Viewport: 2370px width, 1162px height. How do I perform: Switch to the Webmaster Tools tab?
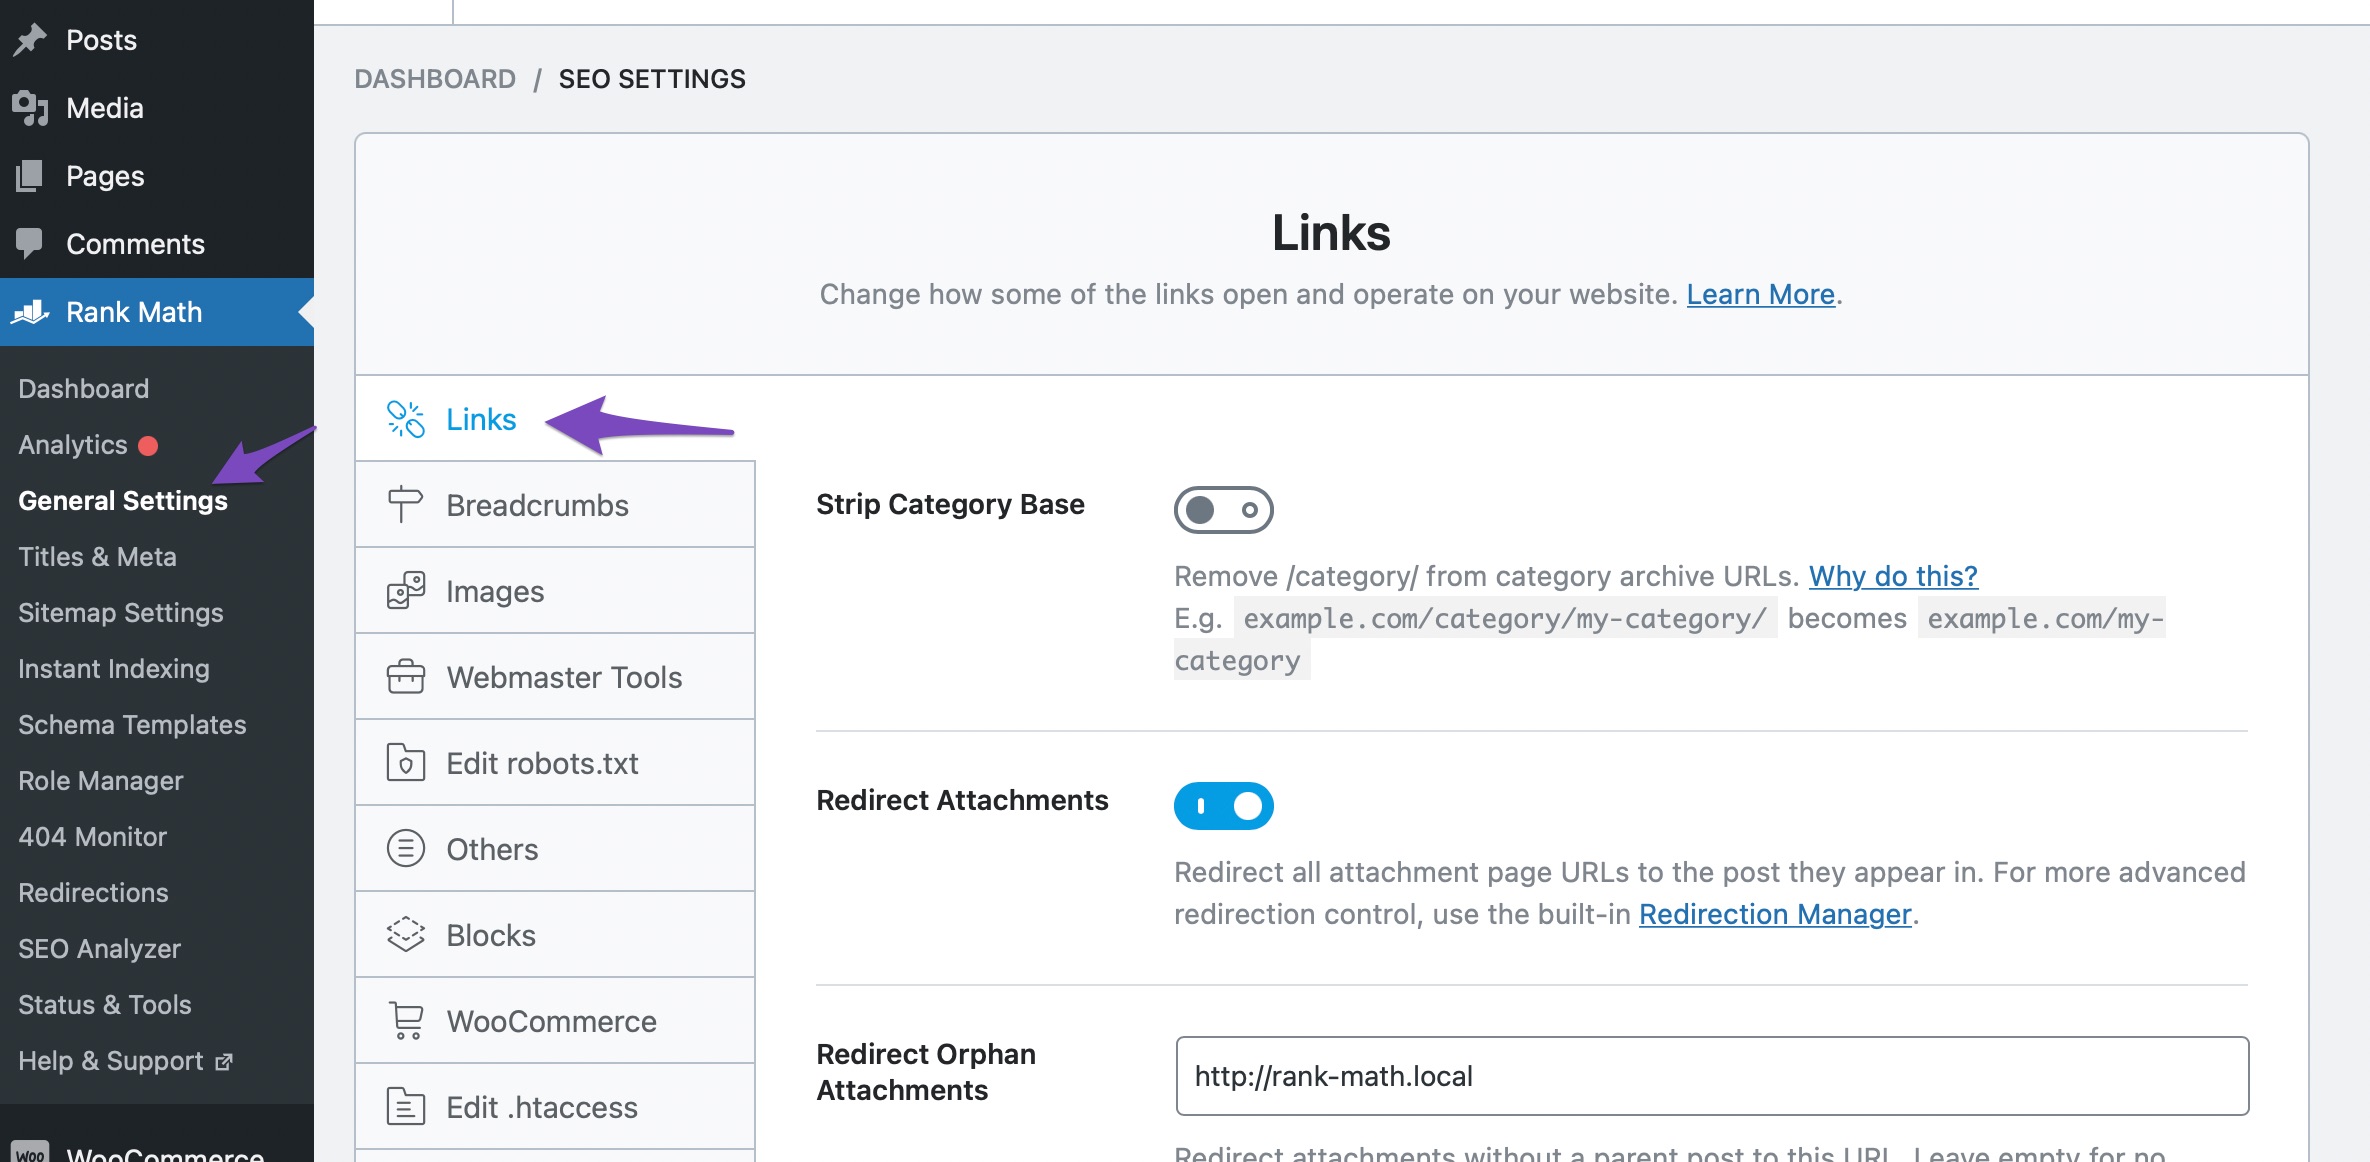point(555,677)
